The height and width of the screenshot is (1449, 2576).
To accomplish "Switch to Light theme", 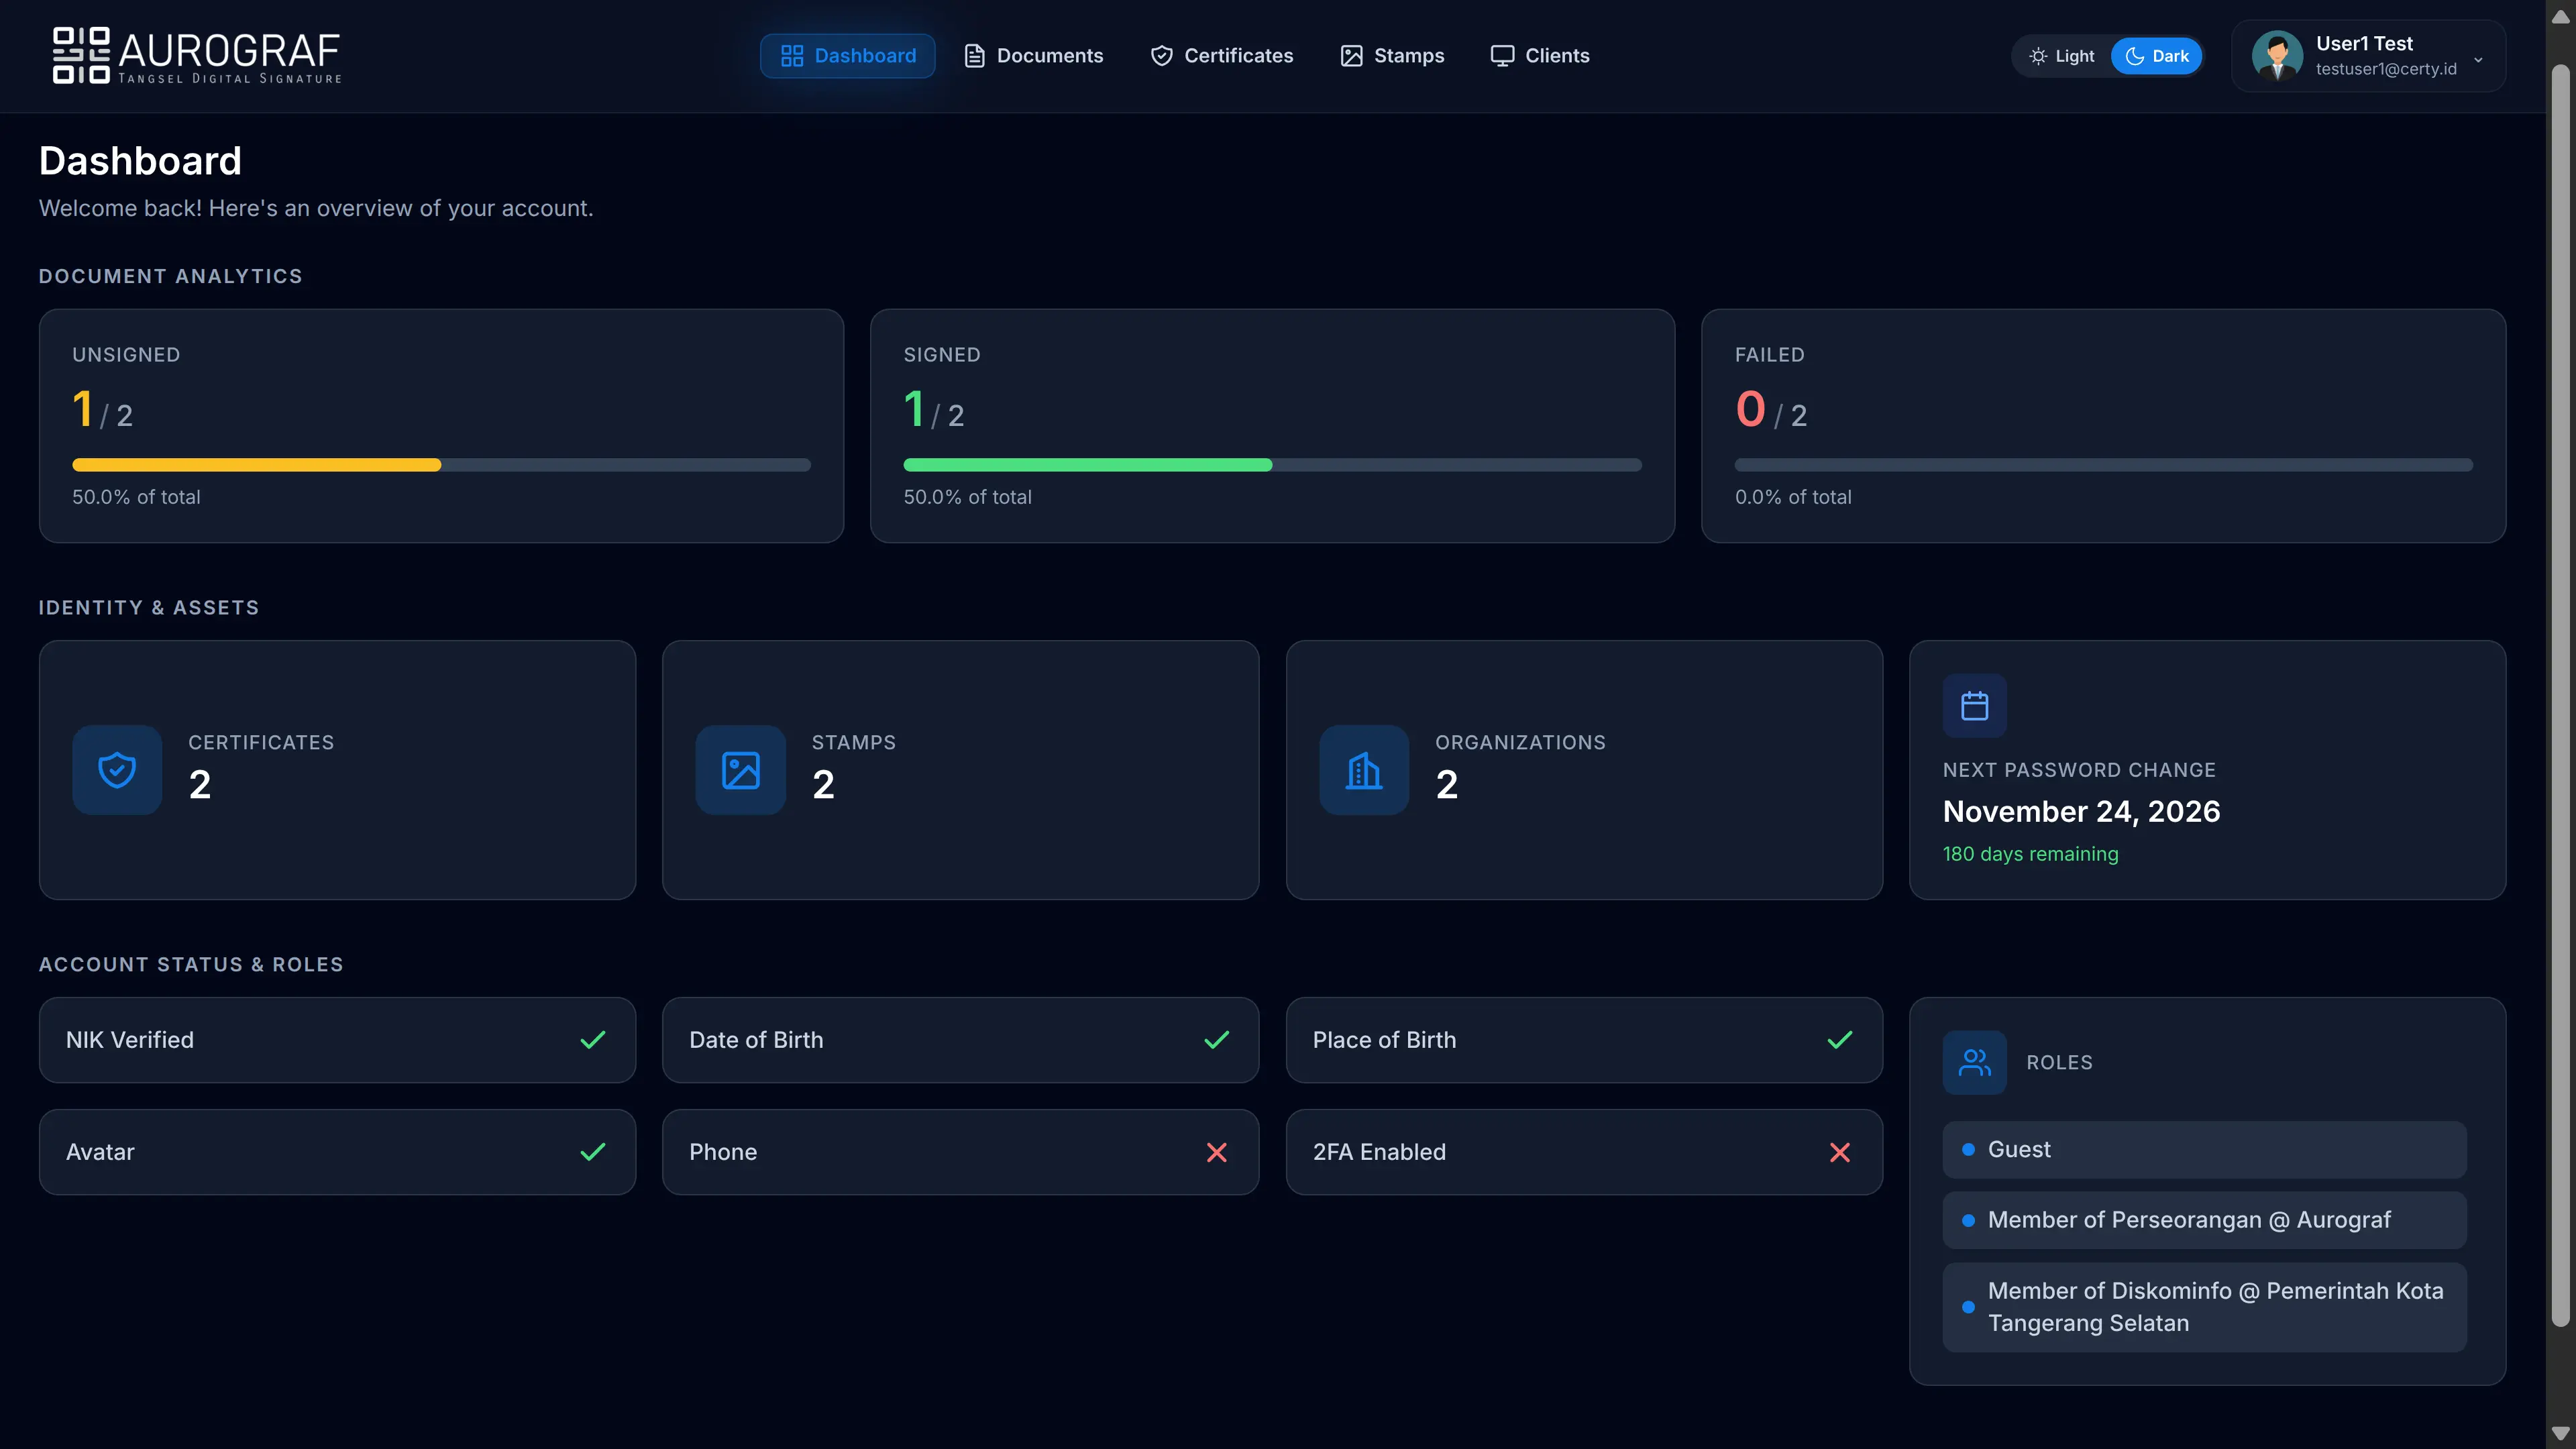I will tap(2062, 56).
